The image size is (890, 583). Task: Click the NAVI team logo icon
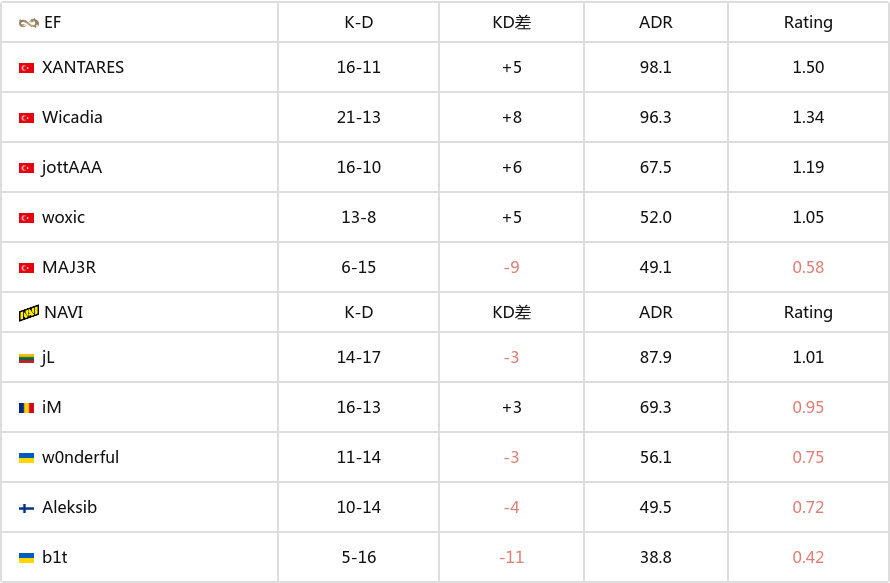click(28, 313)
